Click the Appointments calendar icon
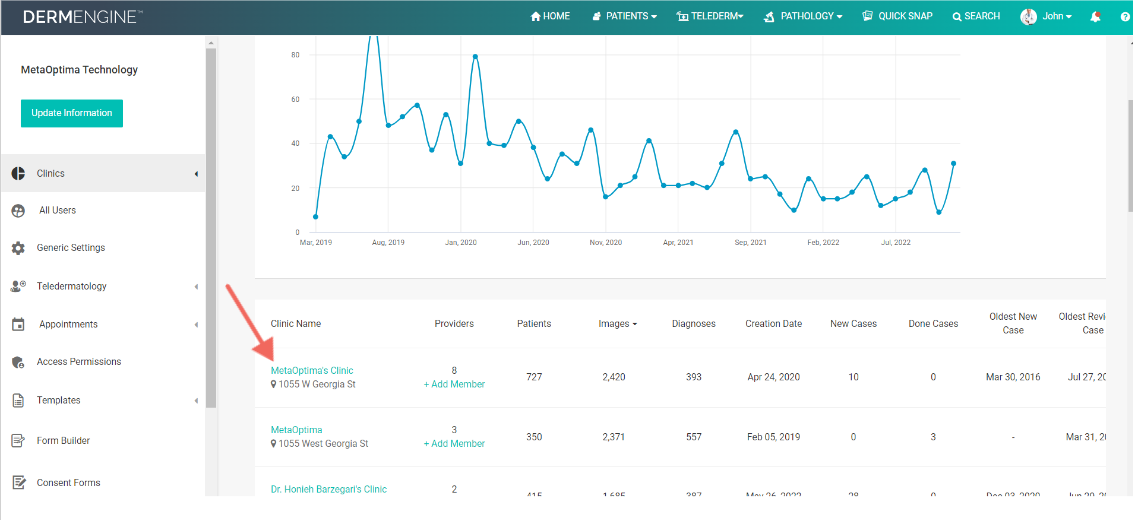The image size is (1133, 520). point(18,325)
